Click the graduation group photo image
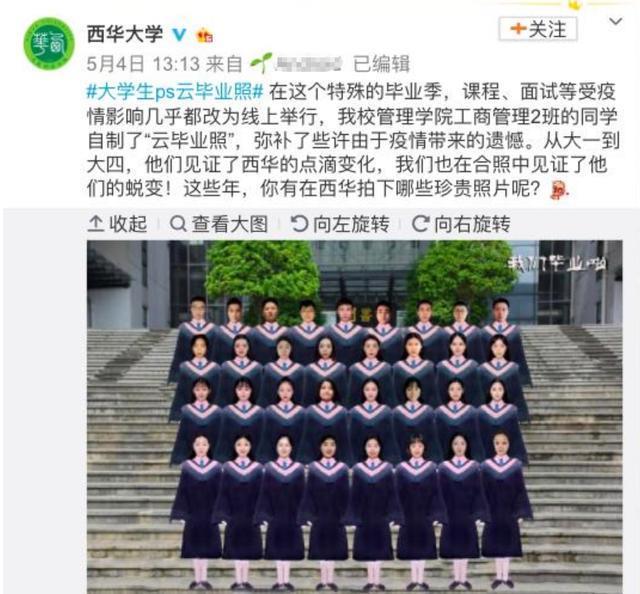640x594 pixels. tap(354, 416)
